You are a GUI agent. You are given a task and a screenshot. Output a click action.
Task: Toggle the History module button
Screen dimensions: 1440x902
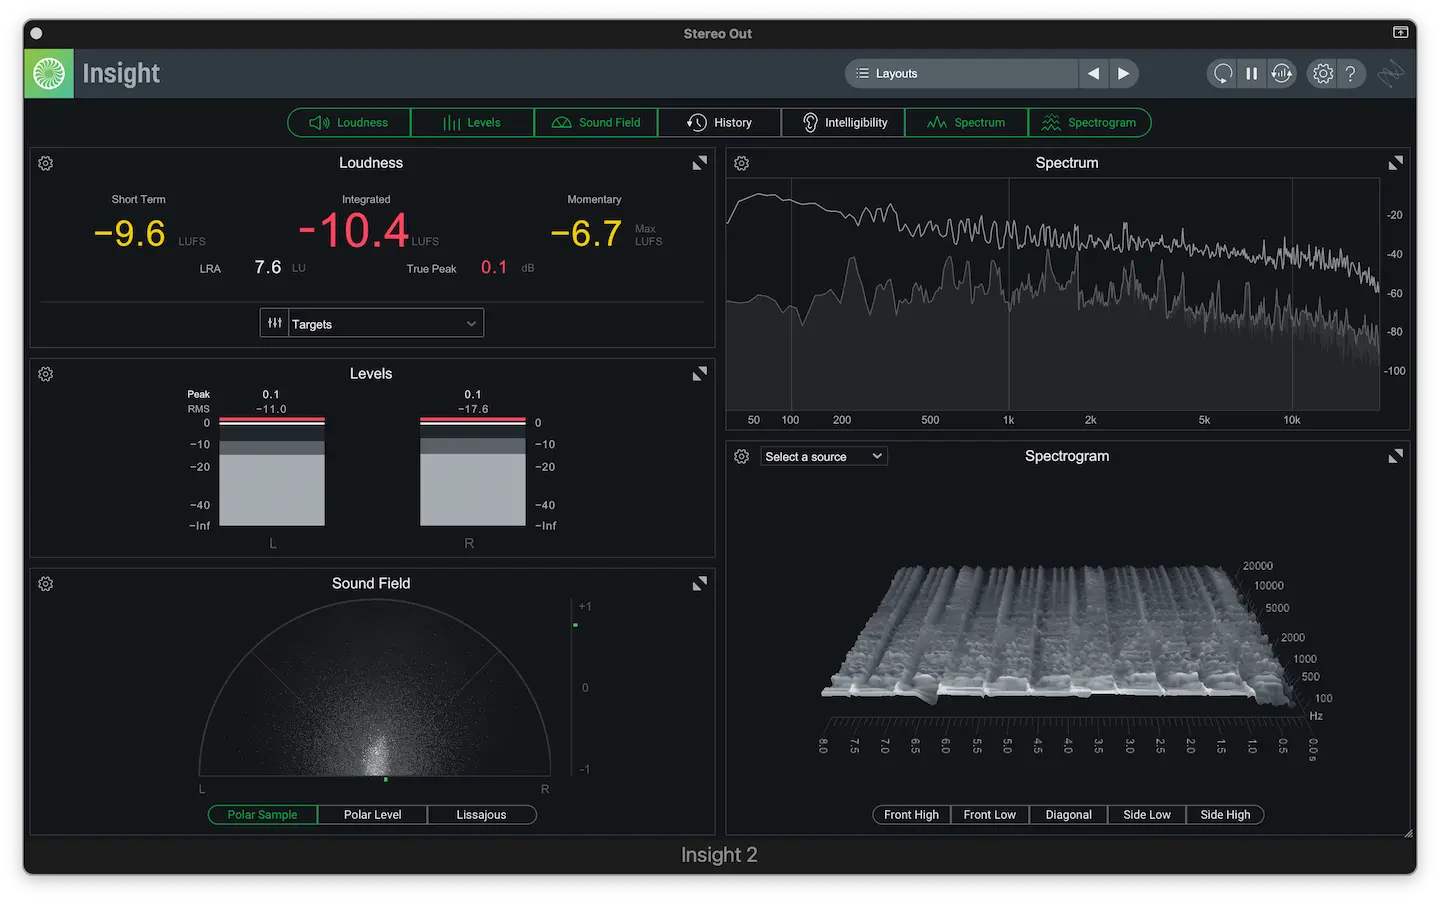(x=719, y=123)
